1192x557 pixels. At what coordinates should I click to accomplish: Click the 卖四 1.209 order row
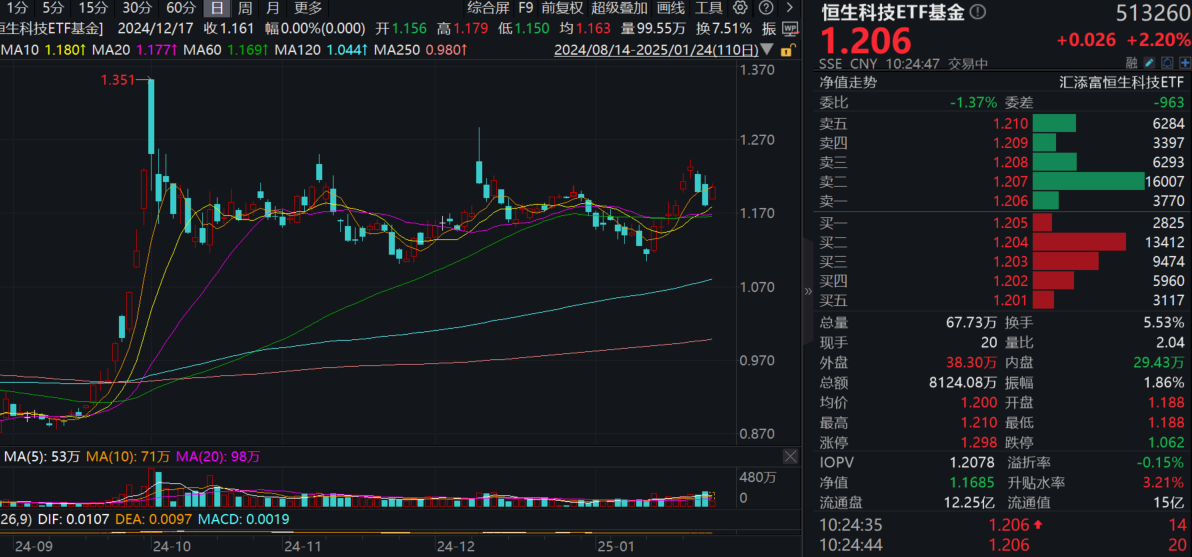click(1001, 142)
